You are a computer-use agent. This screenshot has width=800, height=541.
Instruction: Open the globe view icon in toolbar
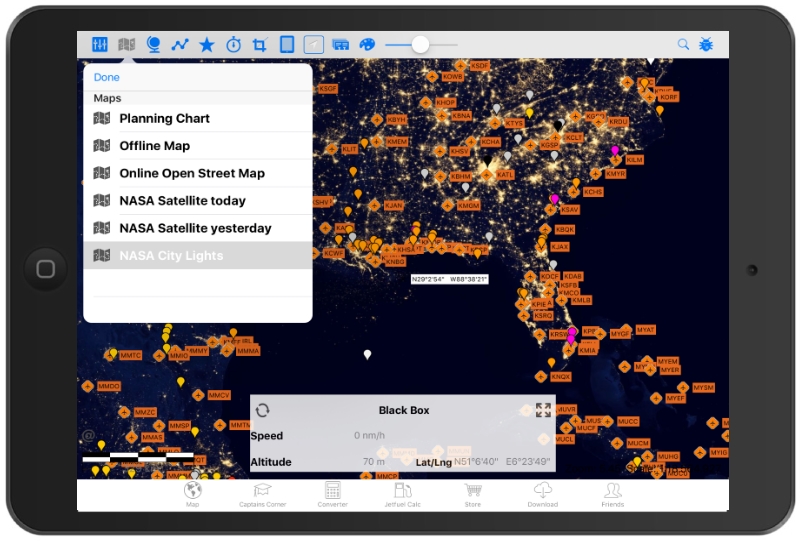click(x=153, y=45)
